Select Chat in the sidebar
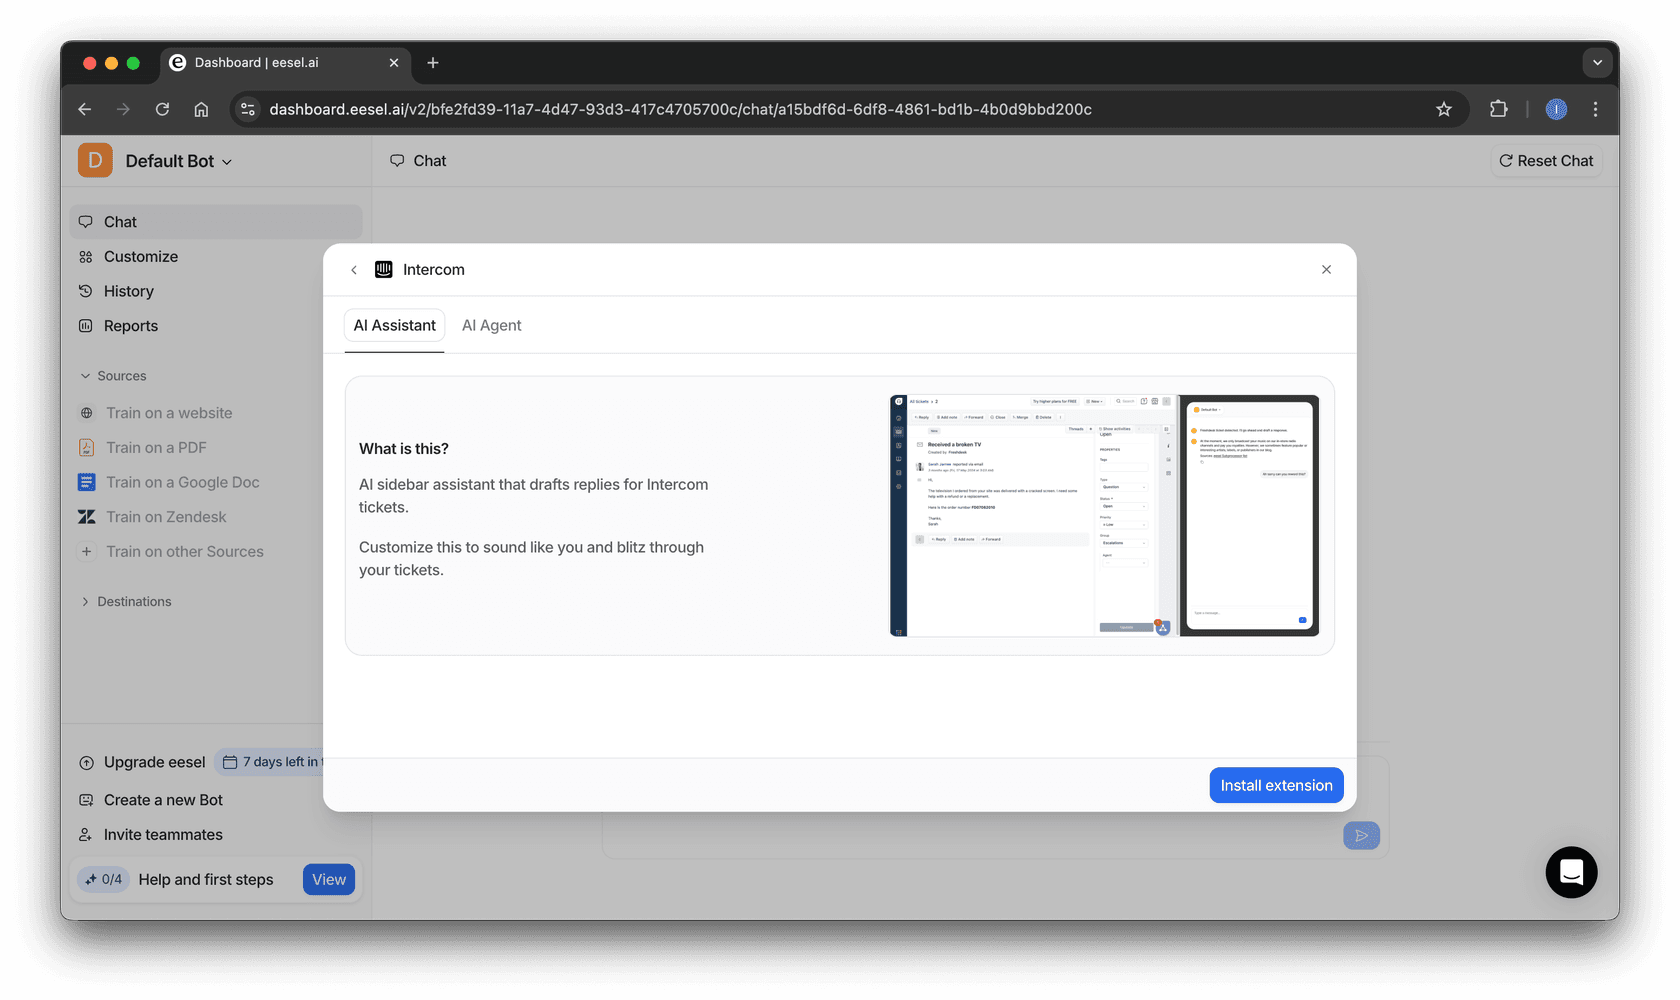 tap(216, 222)
